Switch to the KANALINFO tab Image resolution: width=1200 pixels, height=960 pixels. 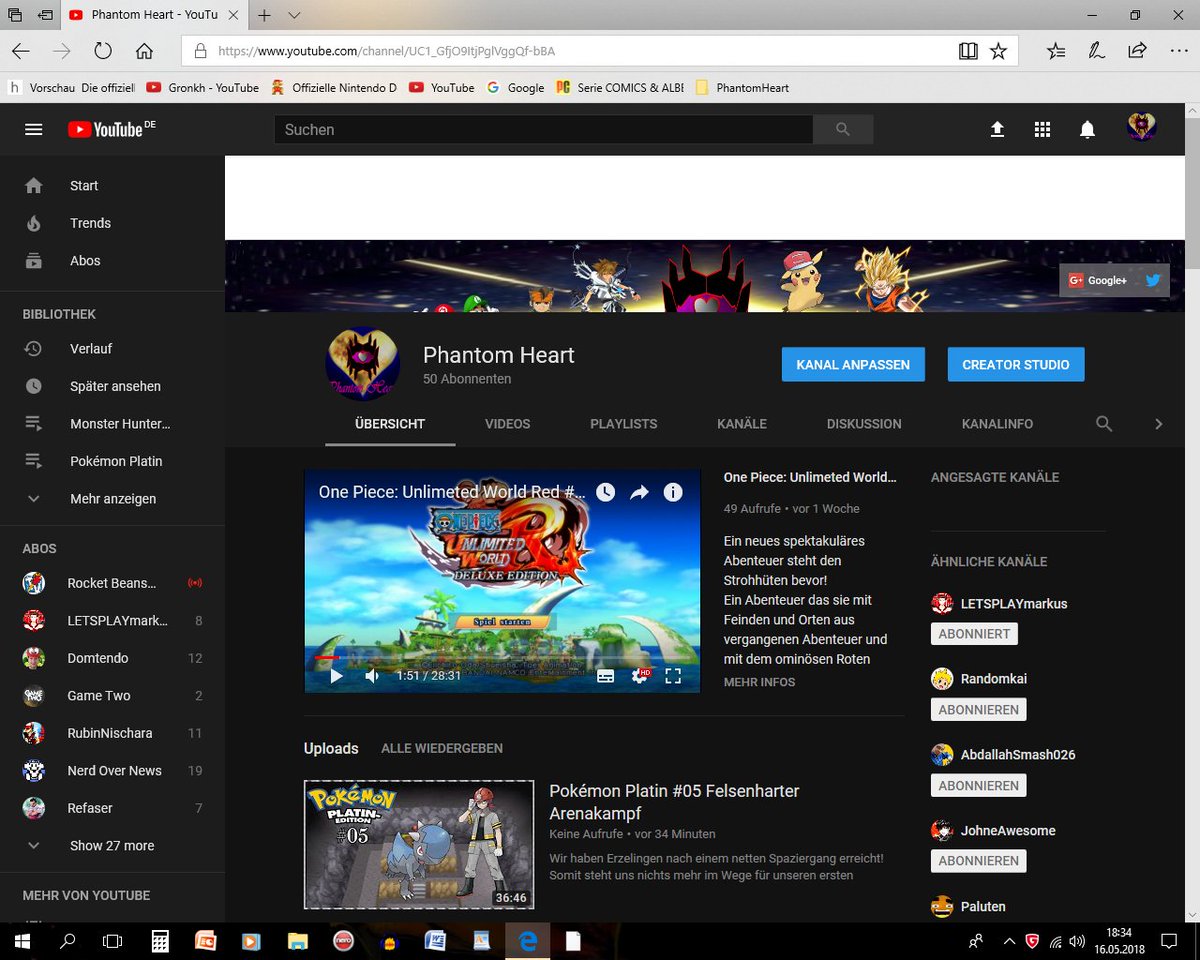(x=998, y=424)
